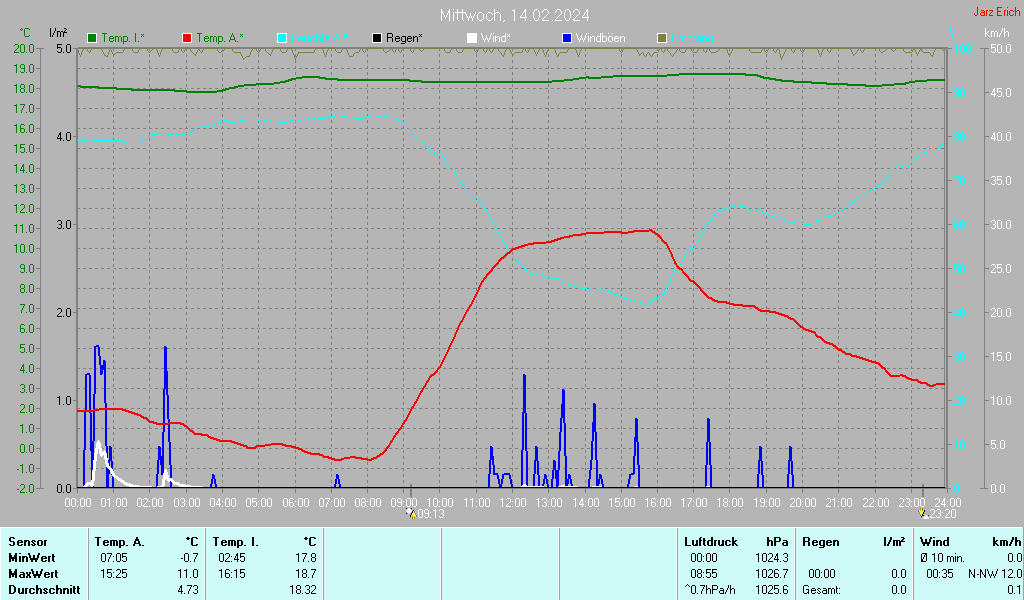This screenshot has height=600, width=1024.
Task: Click the blue Windböen legend square
Action: (x=567, y=38)
